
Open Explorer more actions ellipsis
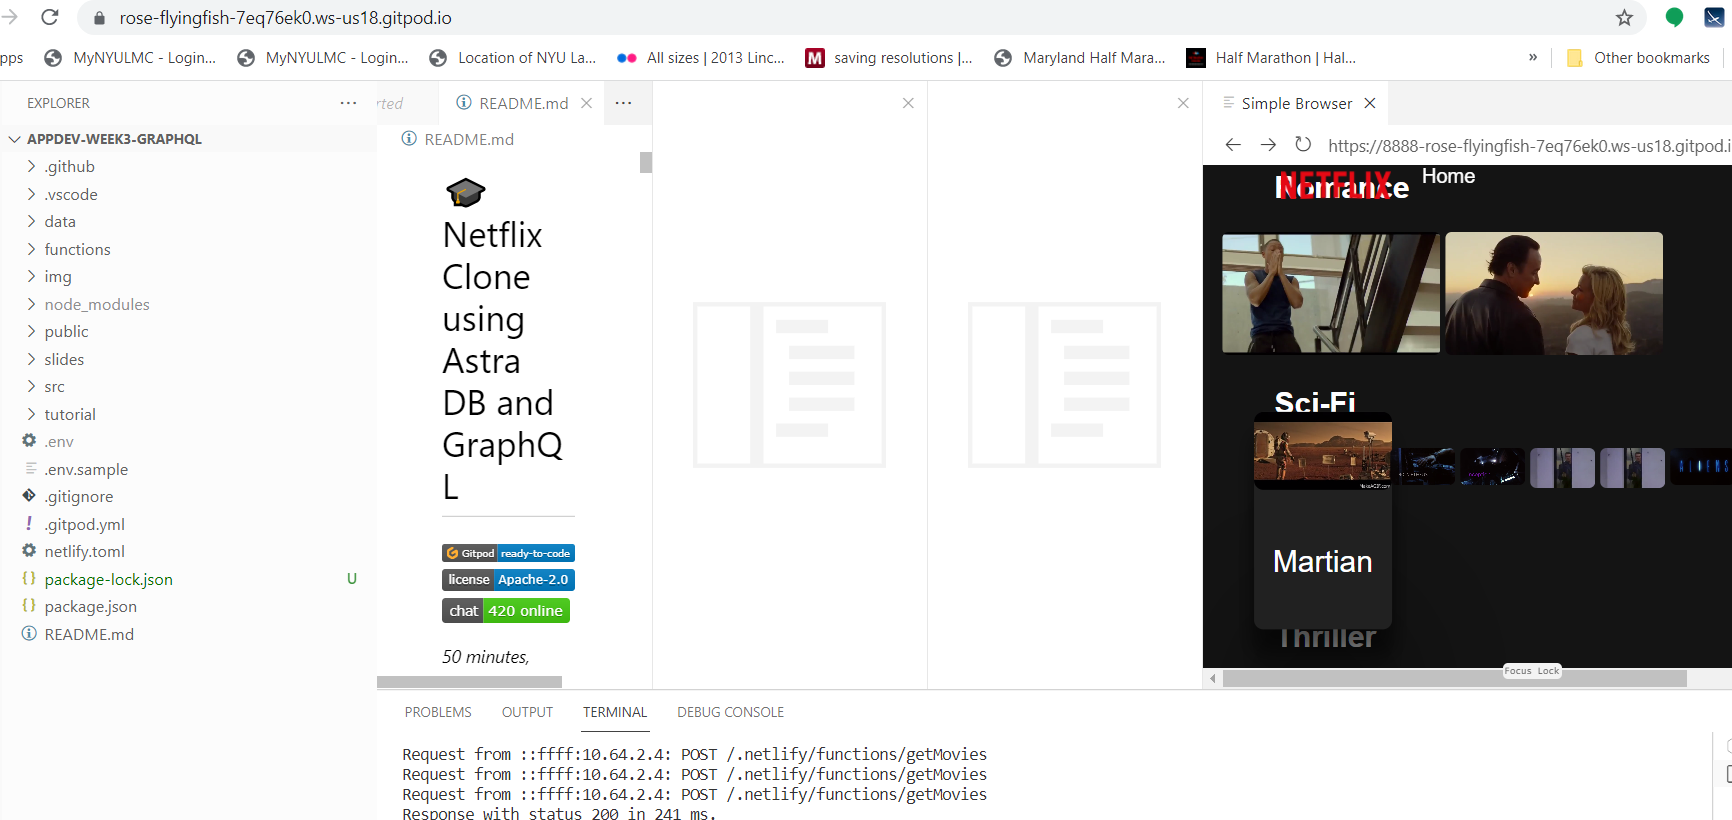point(348,103)
